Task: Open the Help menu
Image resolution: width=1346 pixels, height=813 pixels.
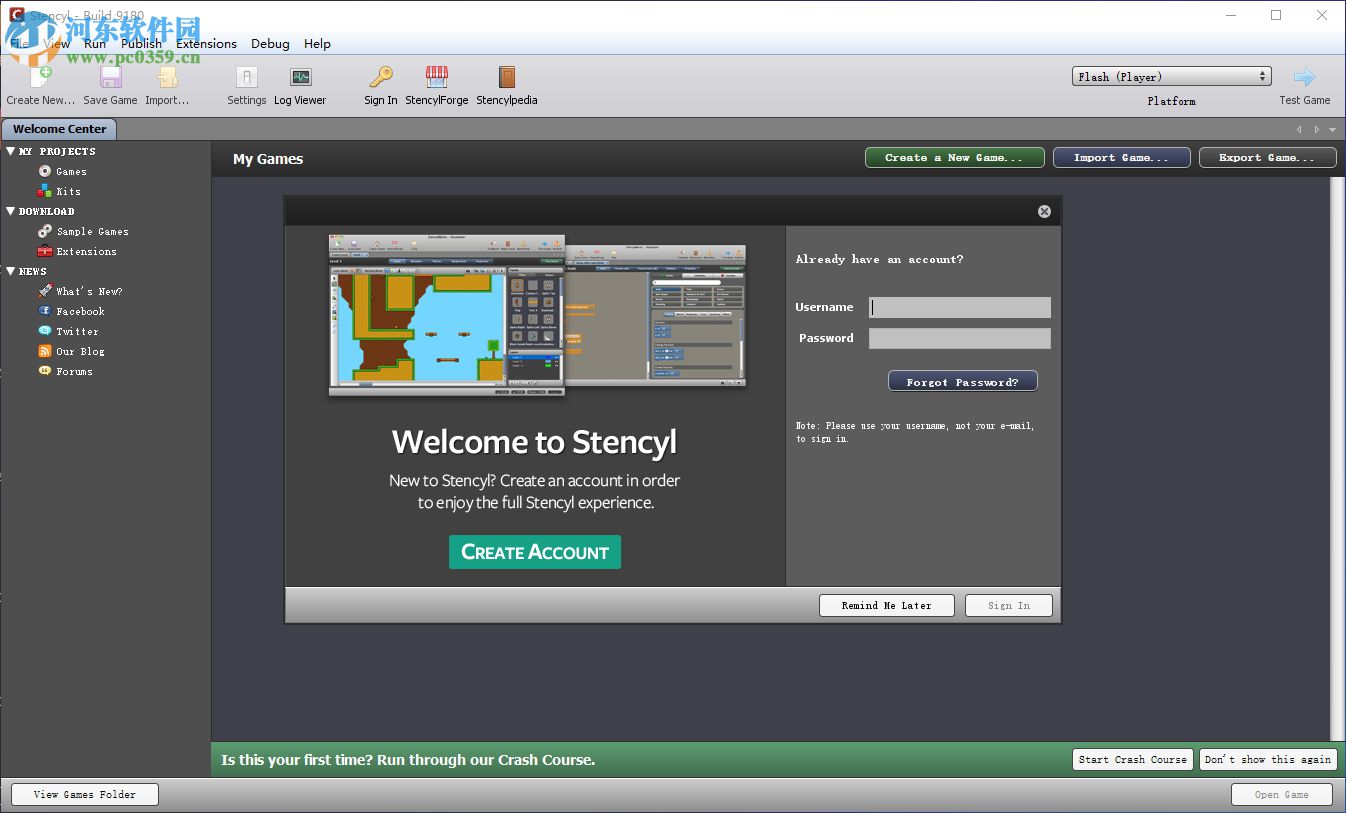Action: (x=317, y=44)
